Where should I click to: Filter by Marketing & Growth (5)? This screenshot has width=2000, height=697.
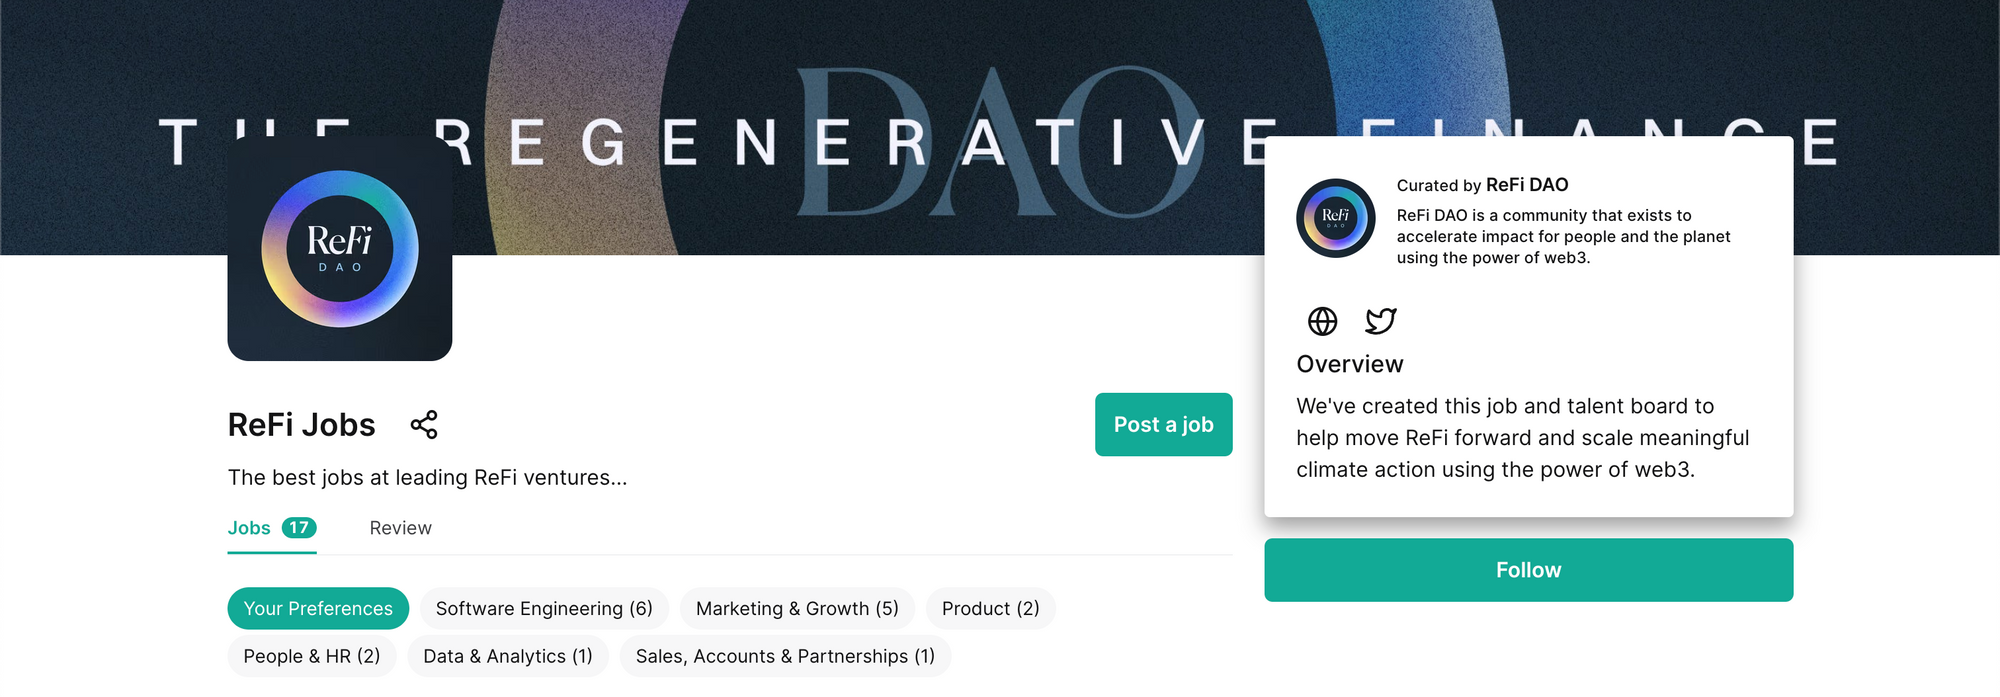[x=797, y=609]
